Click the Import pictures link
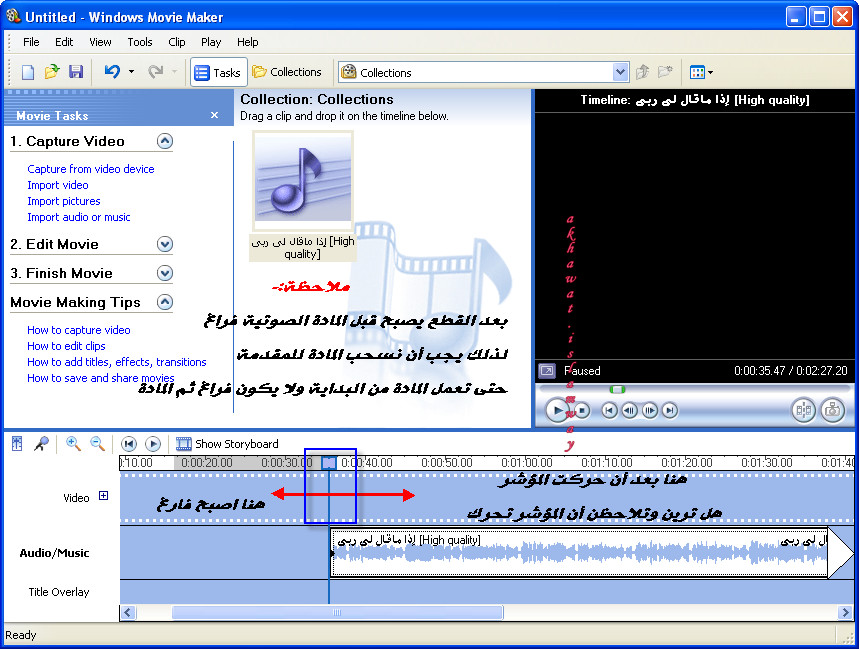This screenshot has width=859, height=649. click(64, 201)
